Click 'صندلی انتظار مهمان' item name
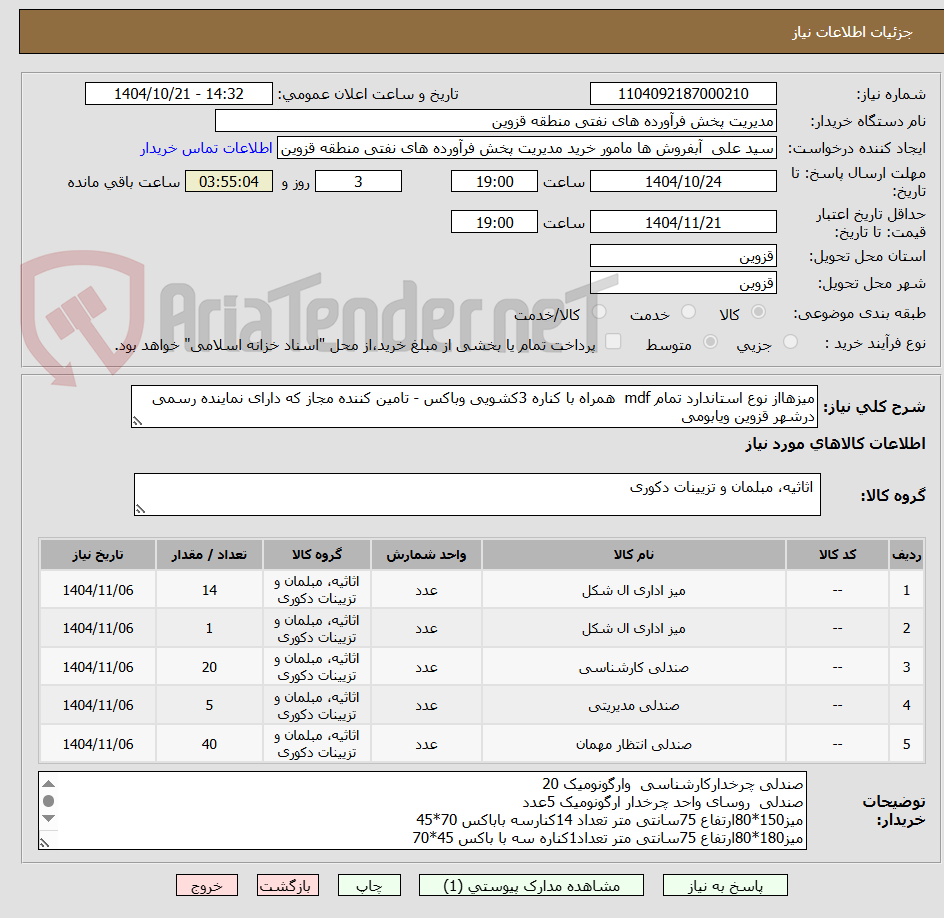Screen dimensions: 944x918 [634, 744]
